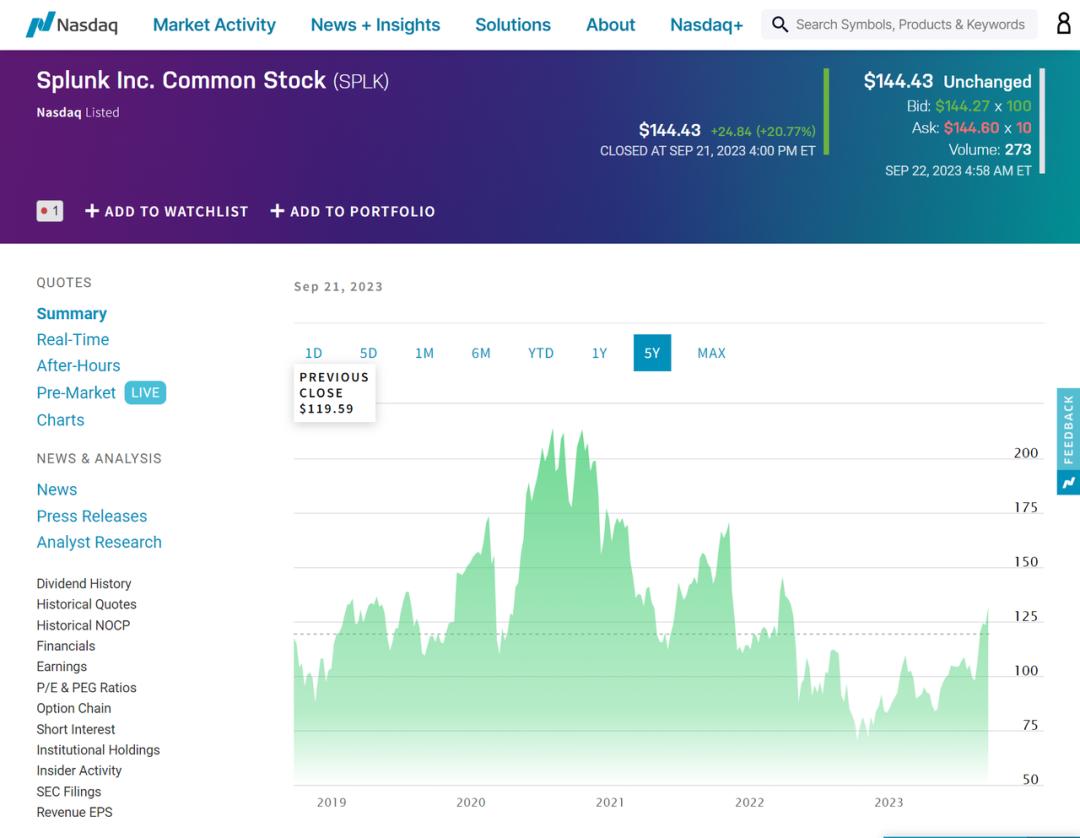Open the Earnings page
1080x838 pixels.
point(62,667)
